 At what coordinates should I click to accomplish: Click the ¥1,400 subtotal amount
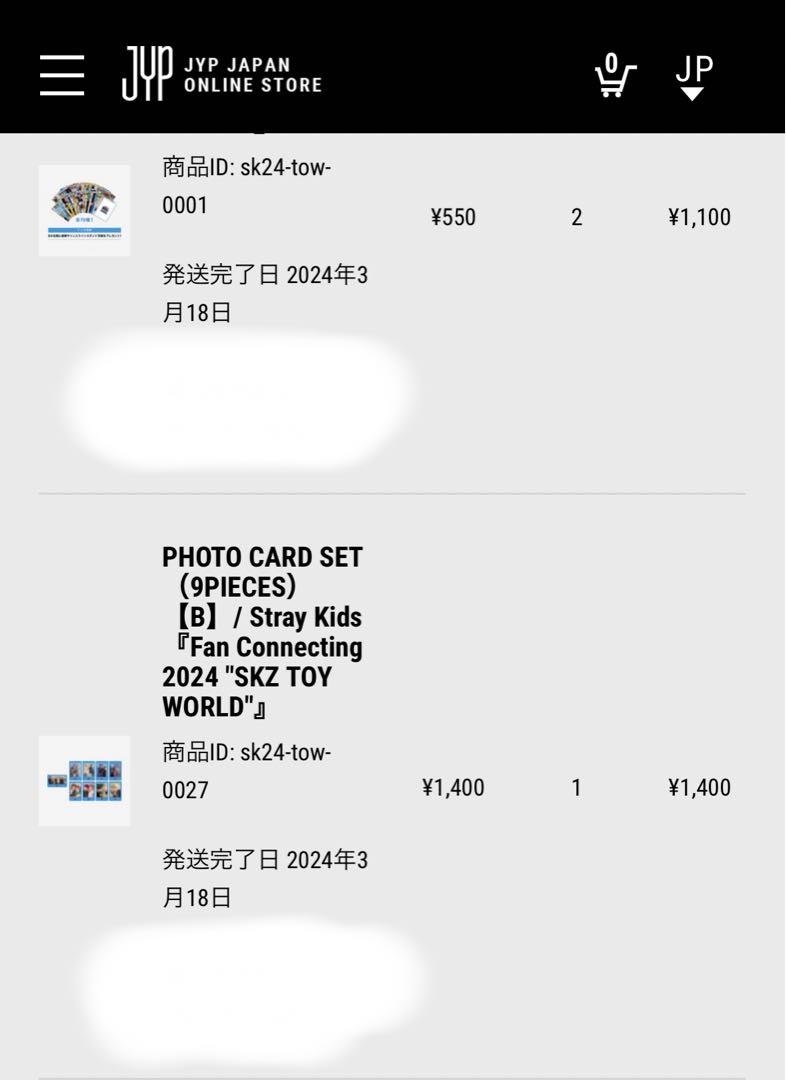[699, 787]
